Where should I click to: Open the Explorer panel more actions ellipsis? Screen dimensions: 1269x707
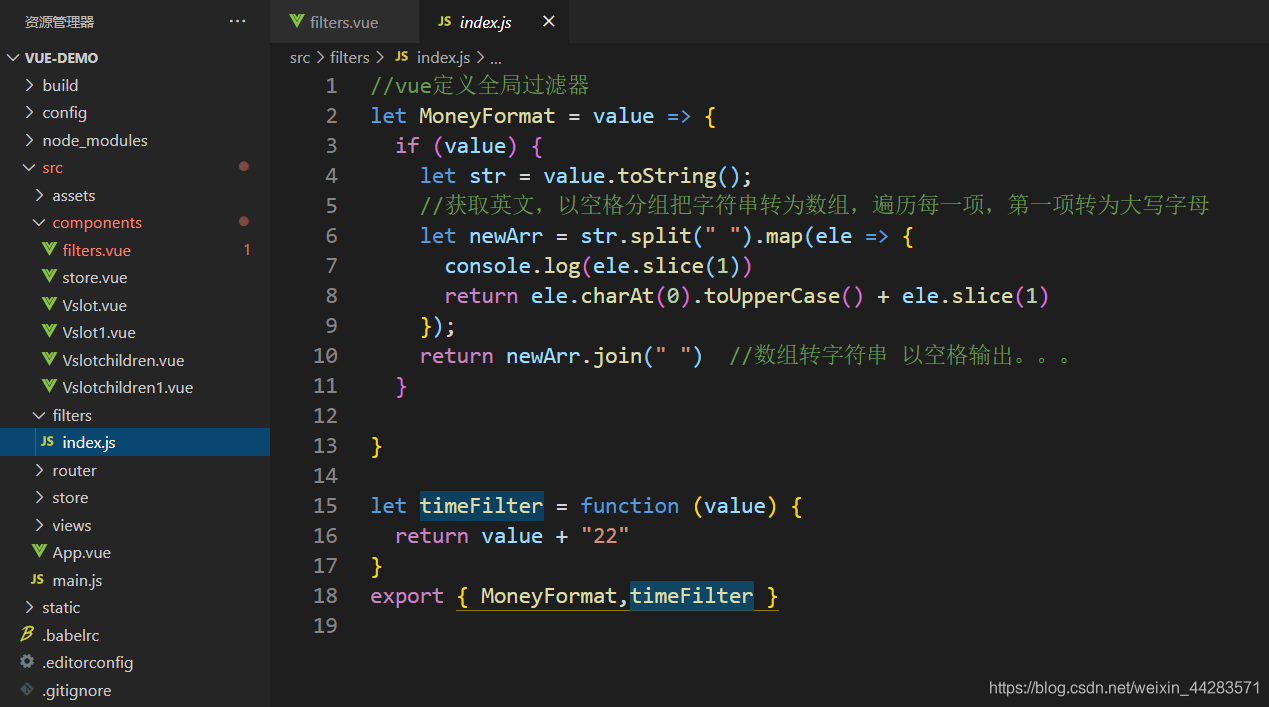click(237, 21)
